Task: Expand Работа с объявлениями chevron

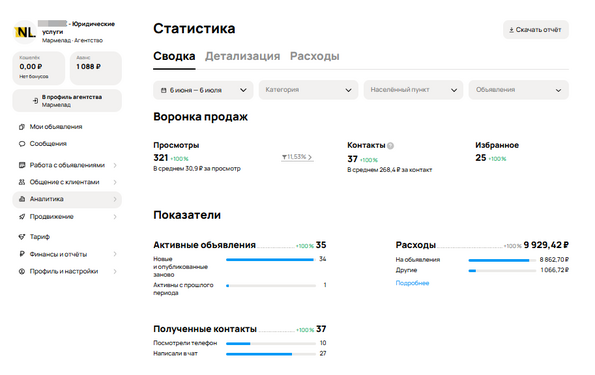Action: (x=115, y=165)
